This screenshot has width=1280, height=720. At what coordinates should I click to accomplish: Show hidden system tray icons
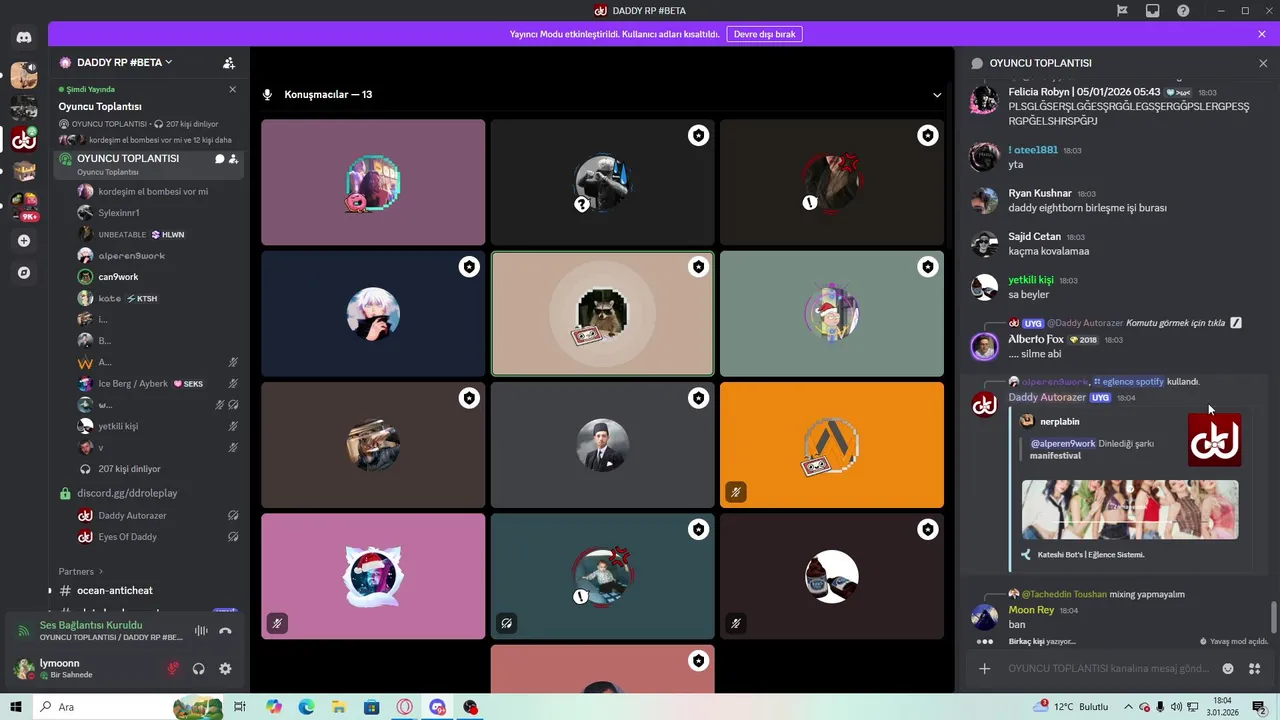[x=1129, y=707]
